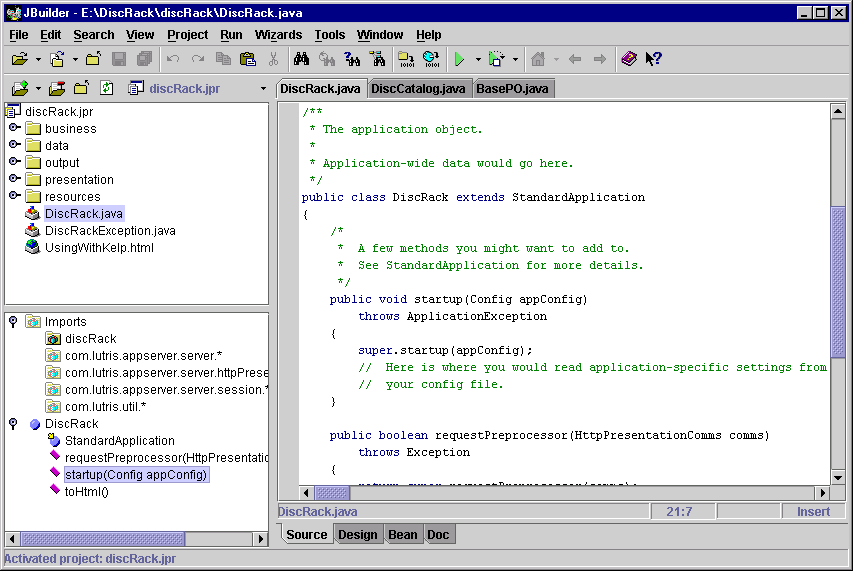Viewport: 853px width, 571px height.
Task: Click the Make project icon
Action: (x=405, y=60)
